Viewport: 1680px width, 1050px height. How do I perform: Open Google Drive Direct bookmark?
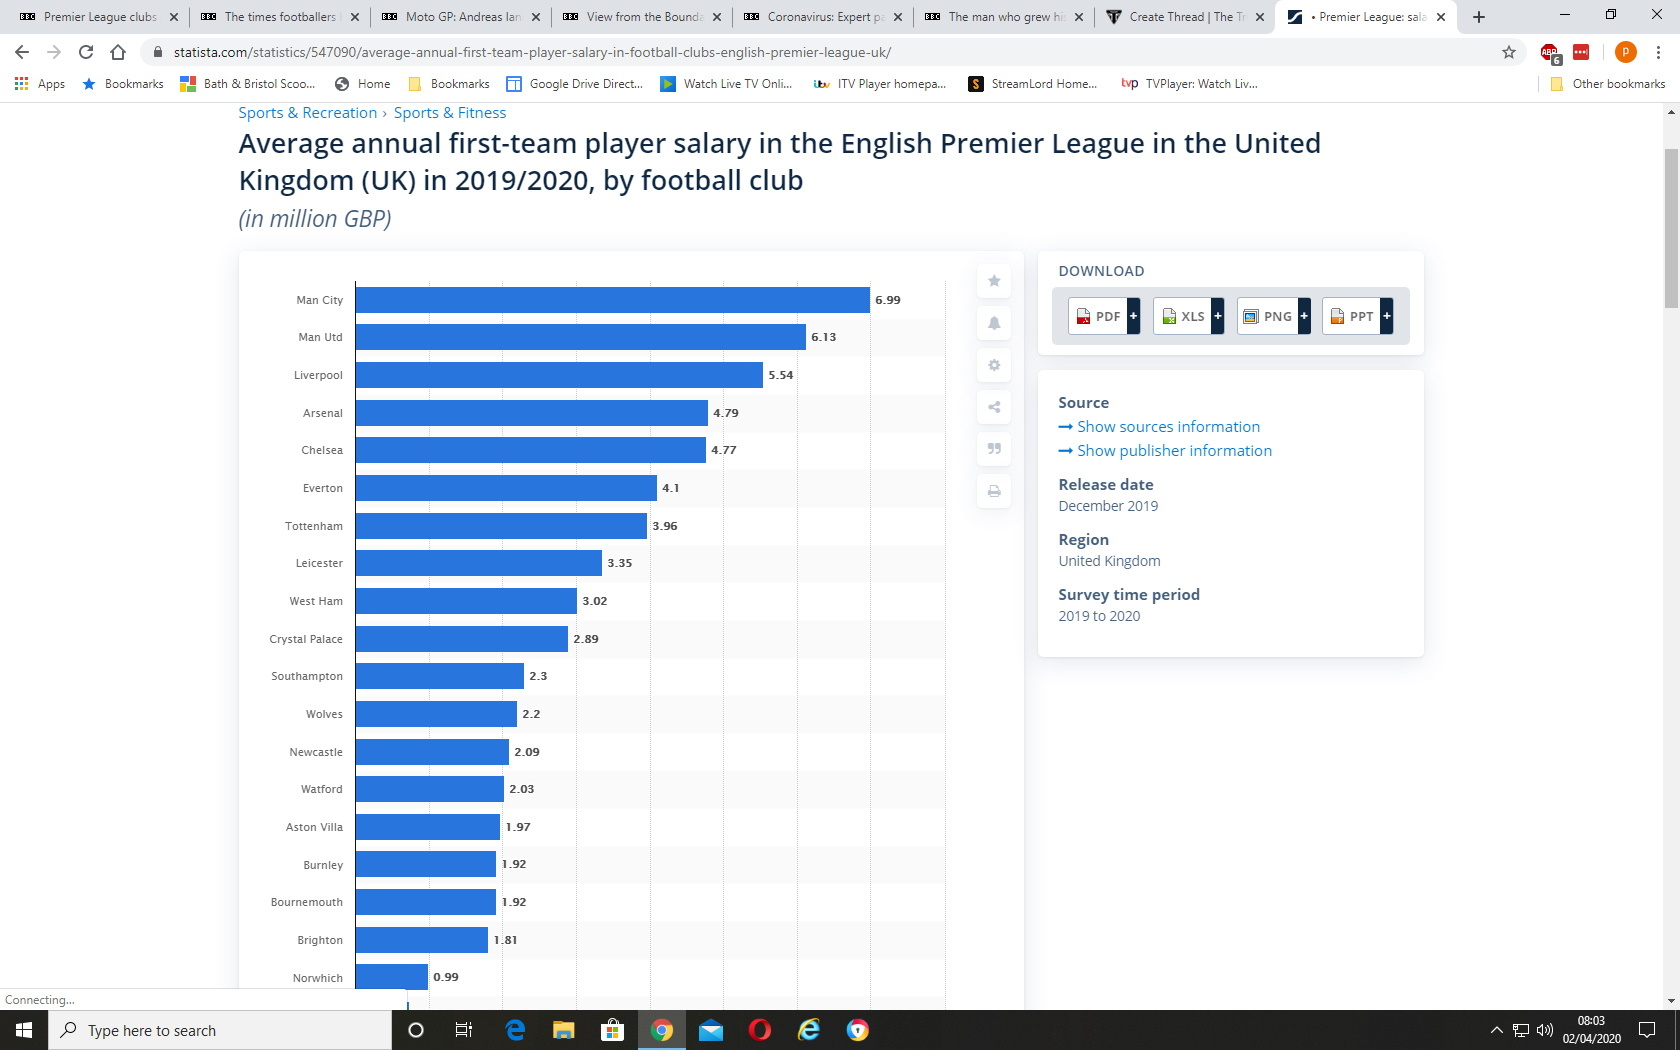point(574,84)
